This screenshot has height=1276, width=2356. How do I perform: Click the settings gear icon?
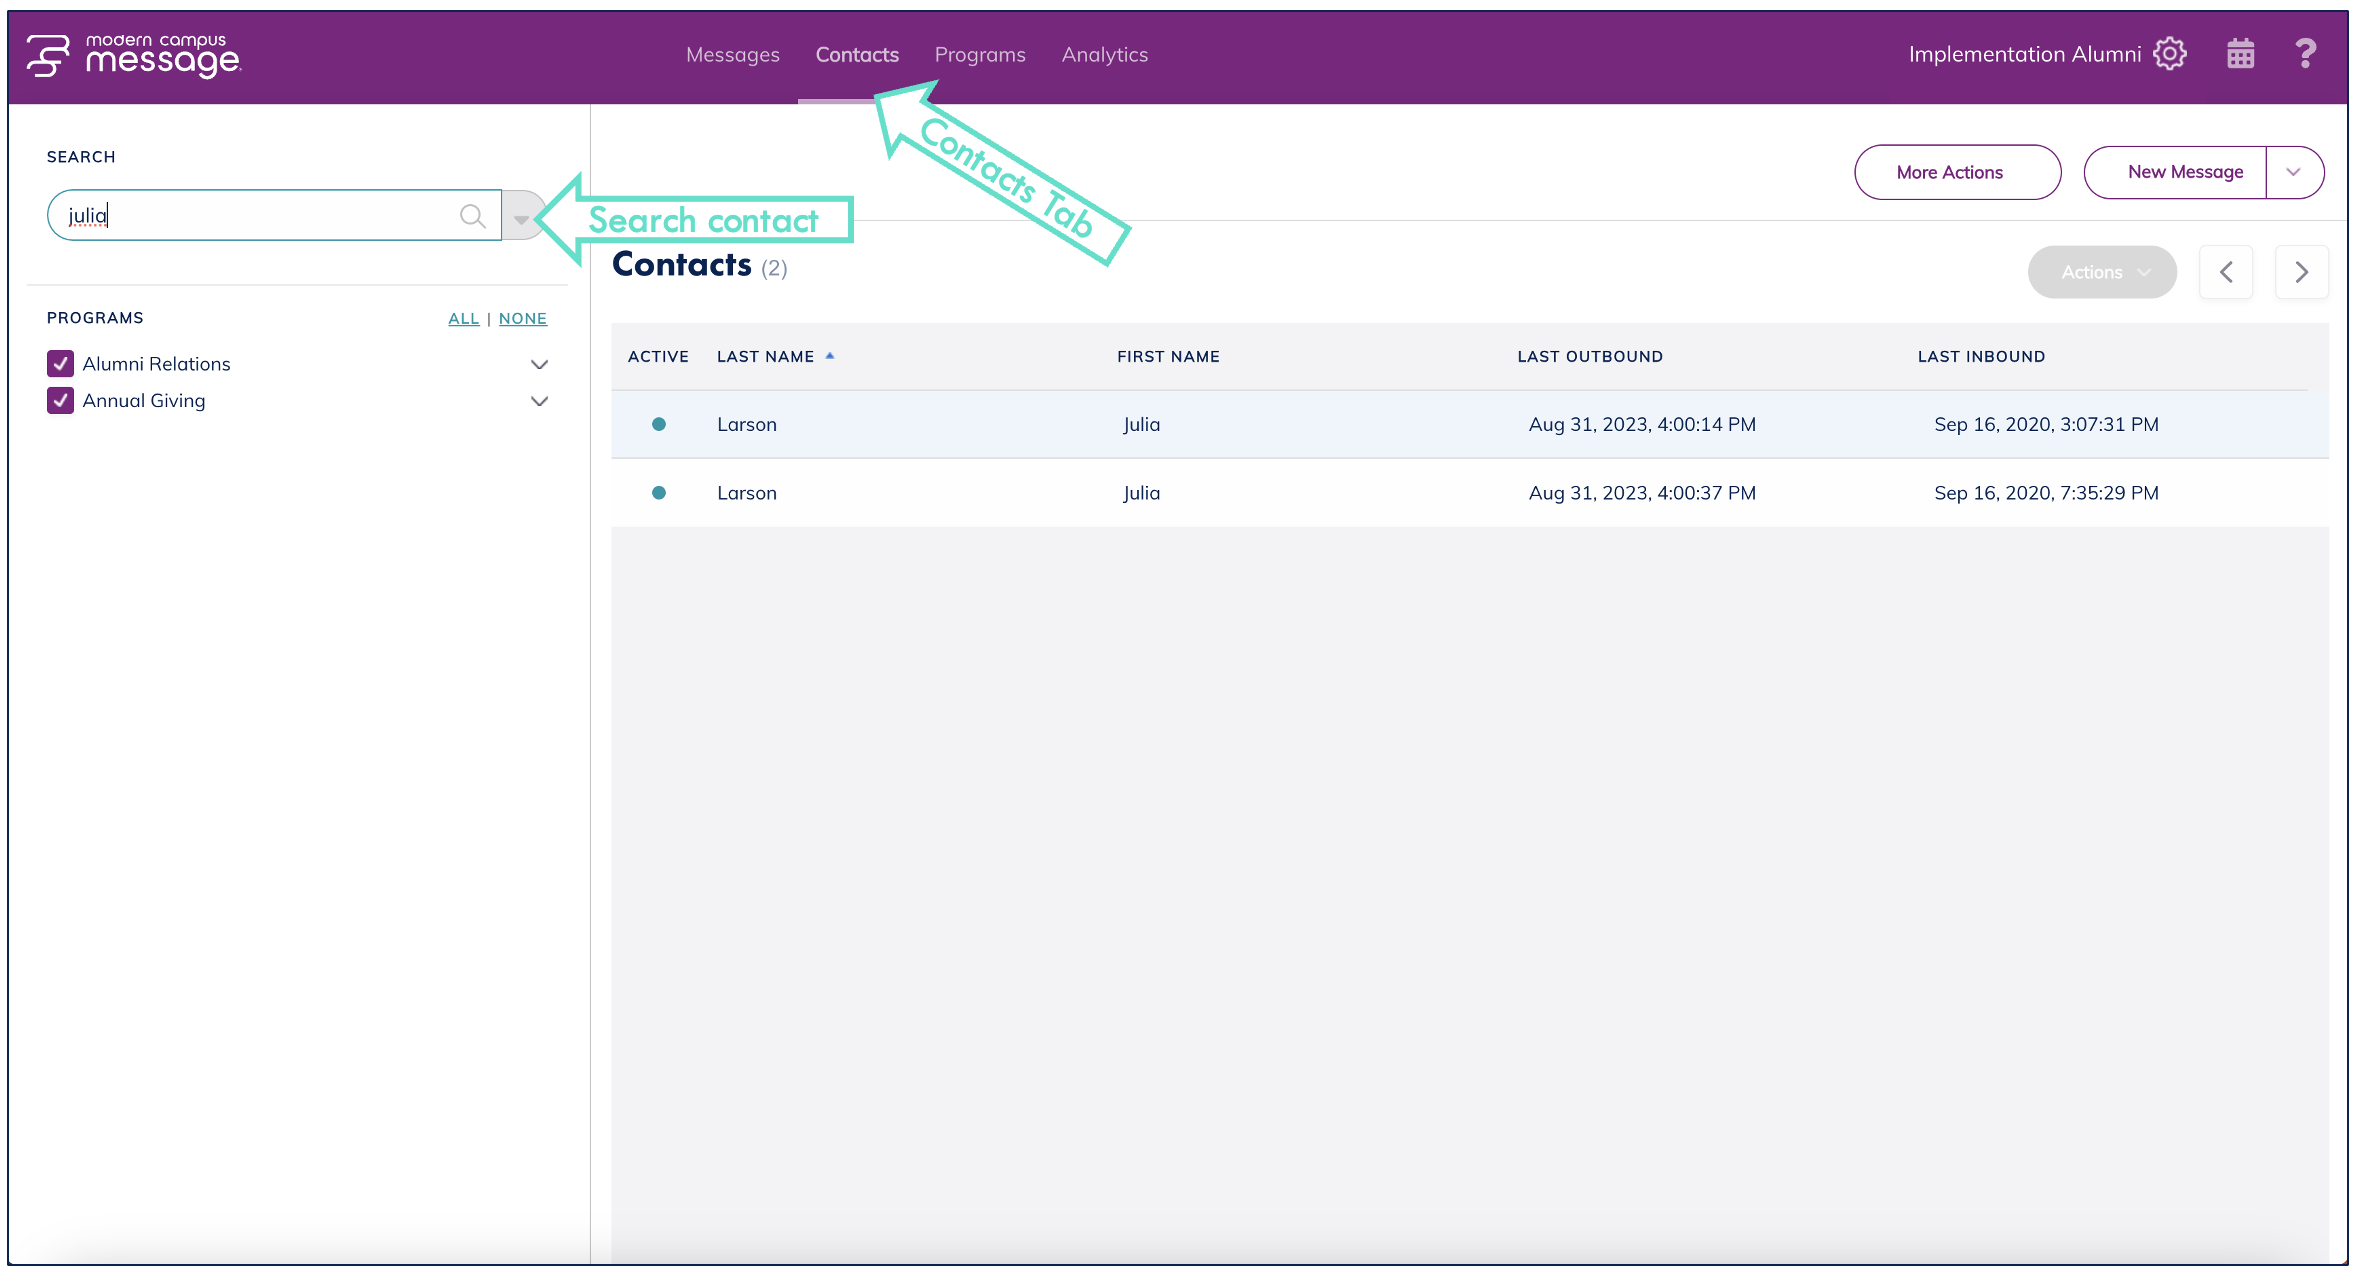(x=2169, y=54)
